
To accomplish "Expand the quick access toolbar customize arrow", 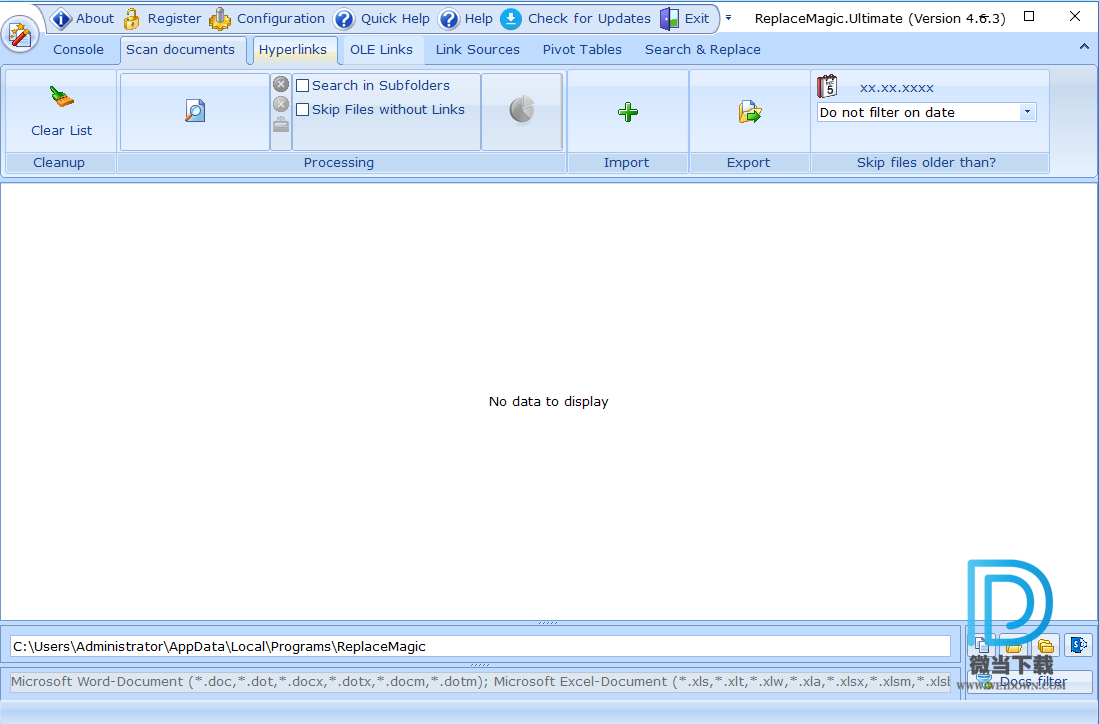I will [x=728, y=18].
